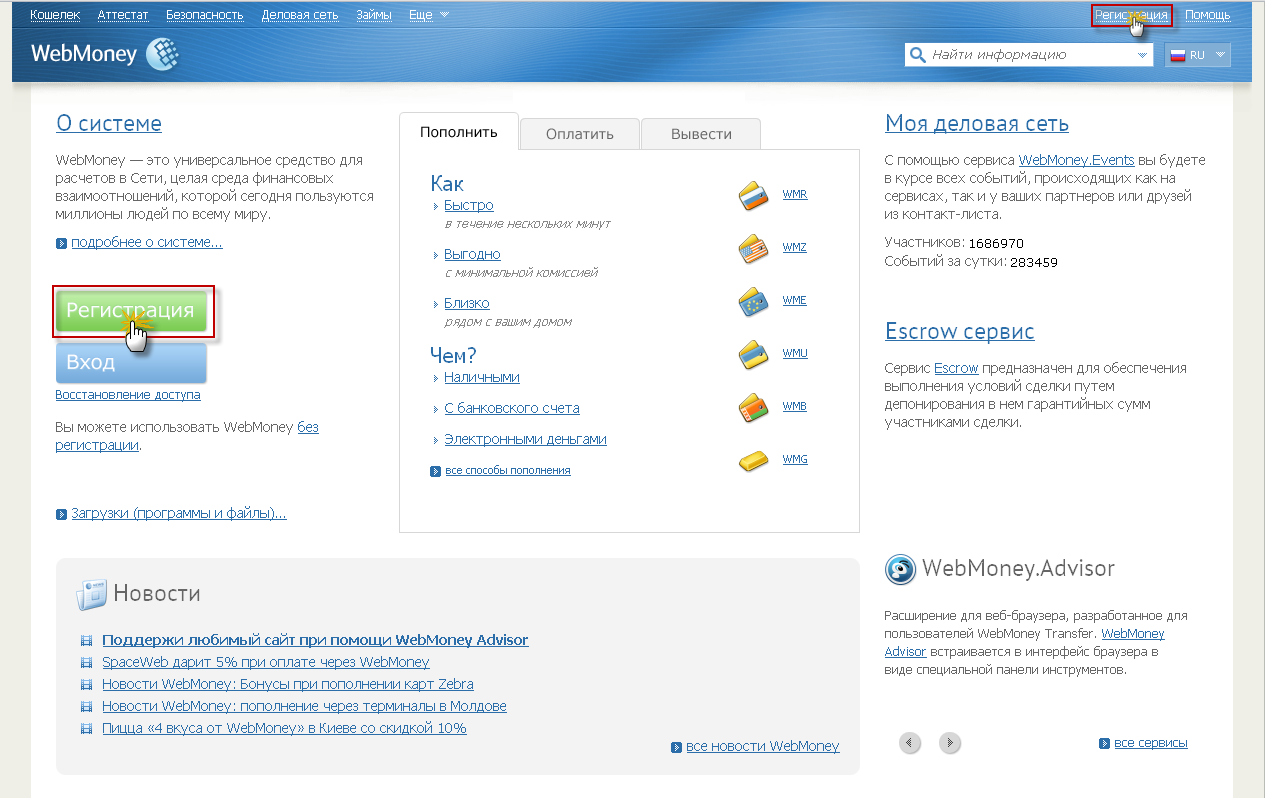The image size is (1265, 798).
Task: Click the WebMoney globe logo
Action: (x=162, y=54)
